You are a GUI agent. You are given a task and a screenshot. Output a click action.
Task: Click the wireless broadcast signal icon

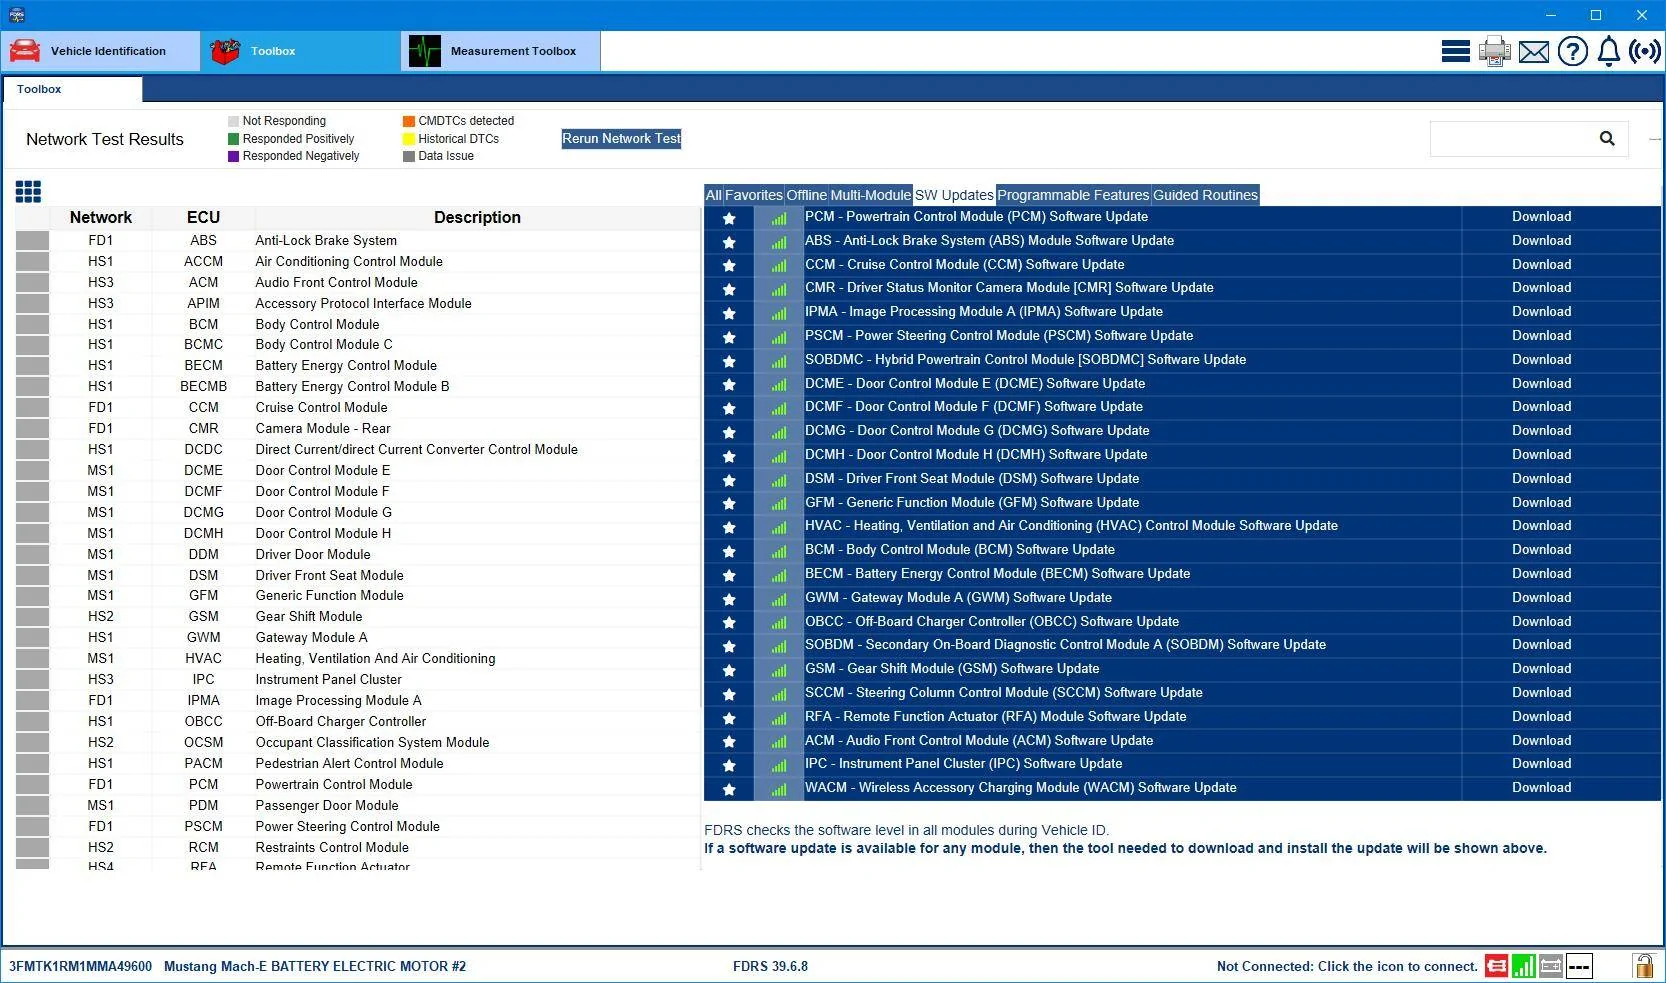tap(1645, 51)
